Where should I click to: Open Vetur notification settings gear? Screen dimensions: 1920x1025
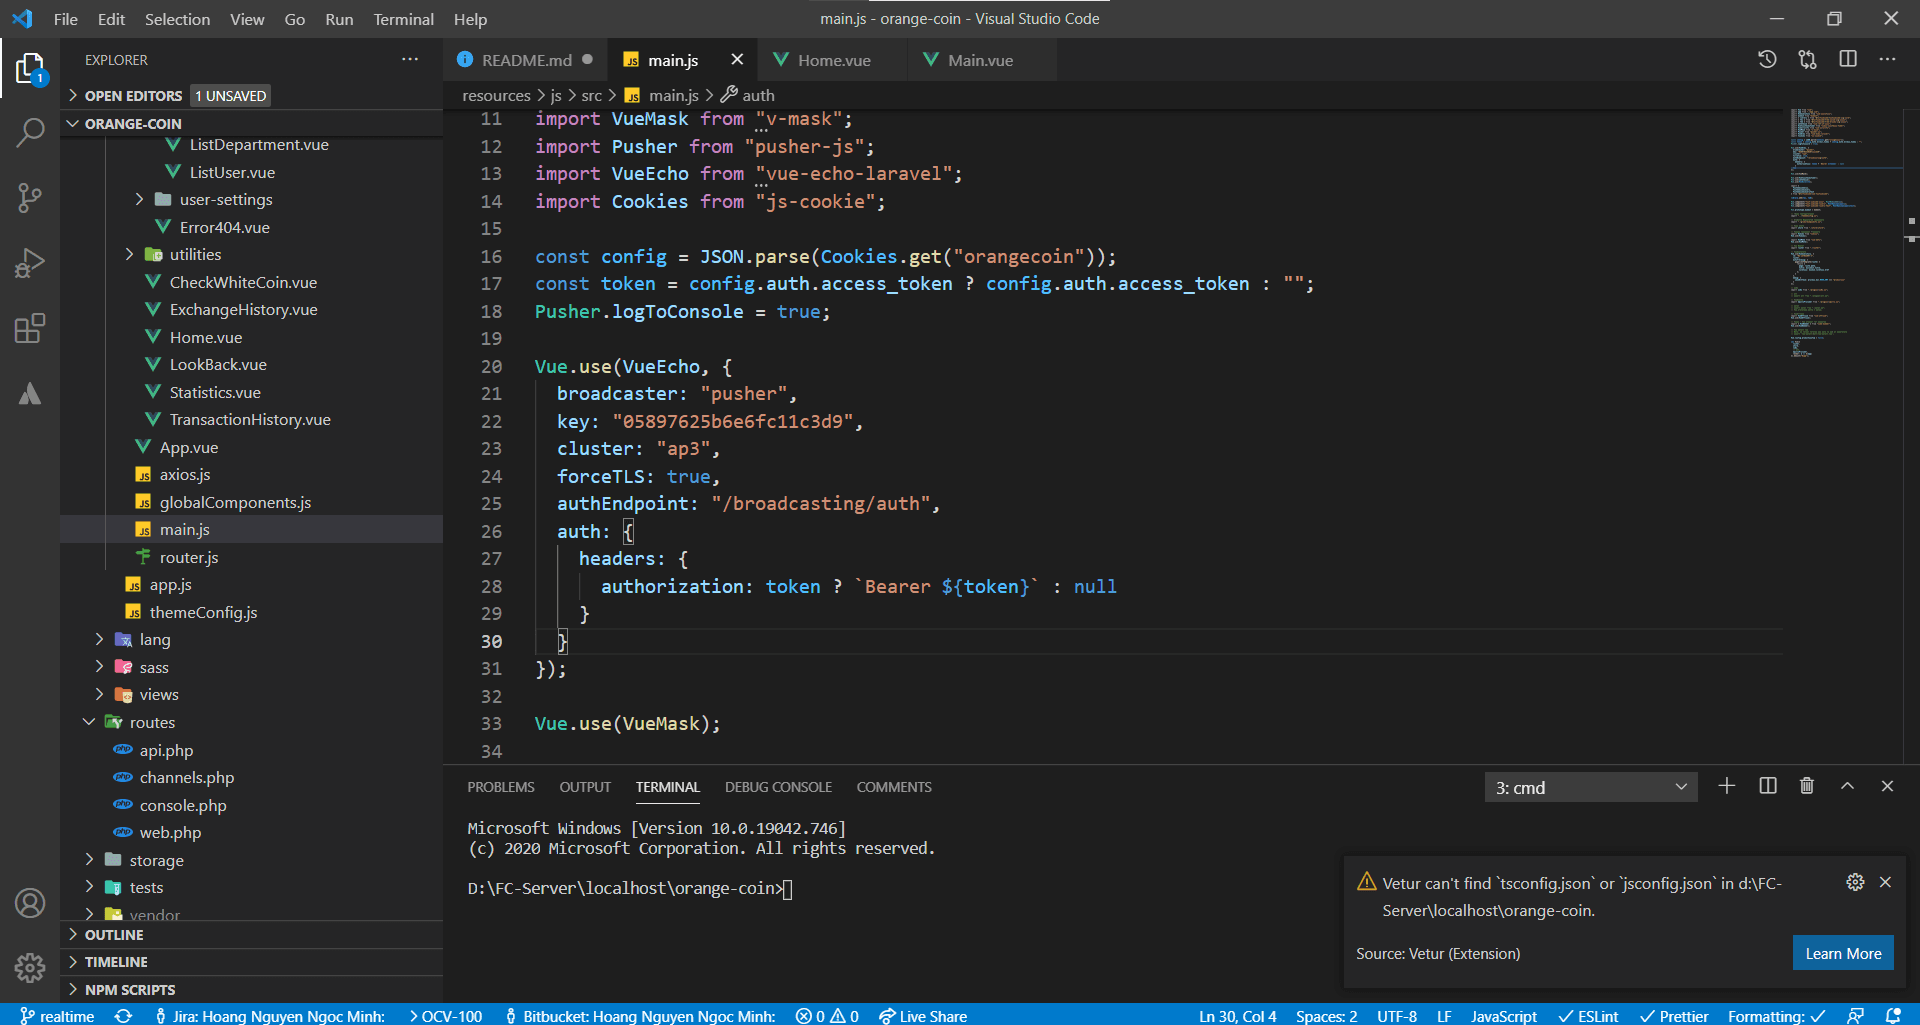(x=1855, y=882)
